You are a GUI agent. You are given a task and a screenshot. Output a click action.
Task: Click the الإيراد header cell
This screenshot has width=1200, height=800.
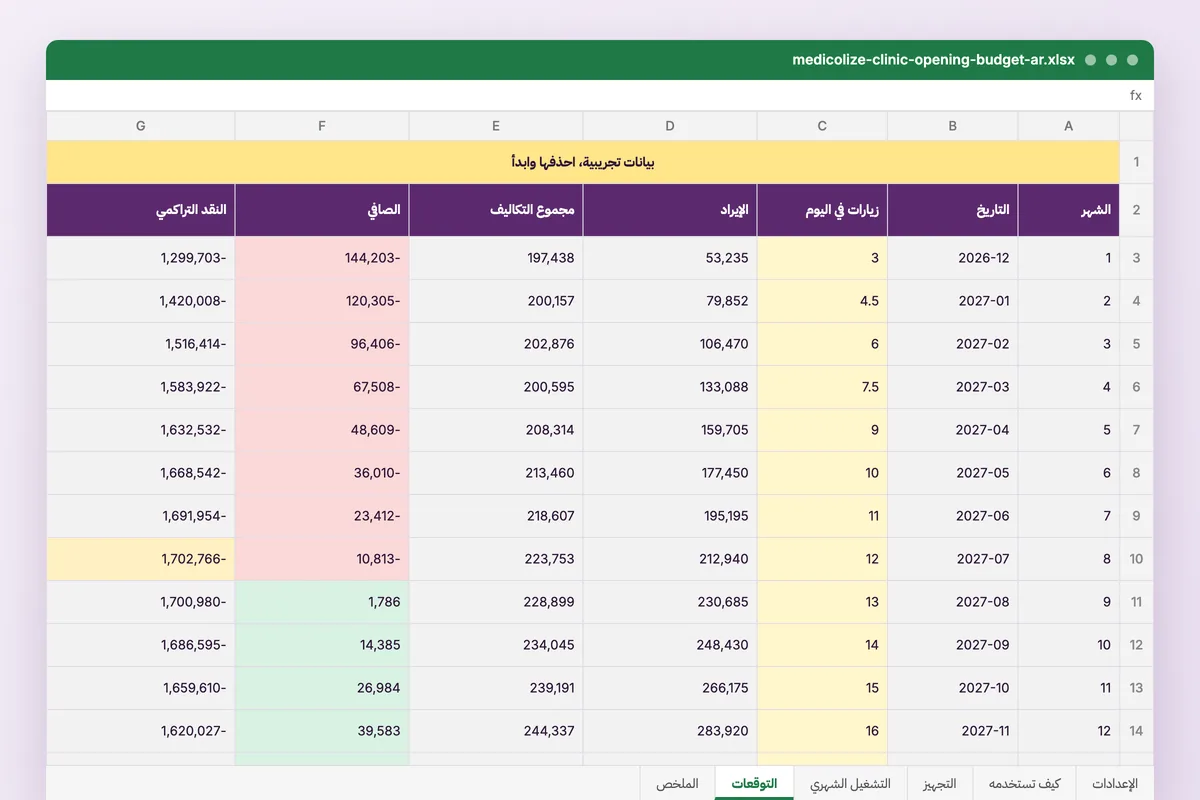[670, 210]
